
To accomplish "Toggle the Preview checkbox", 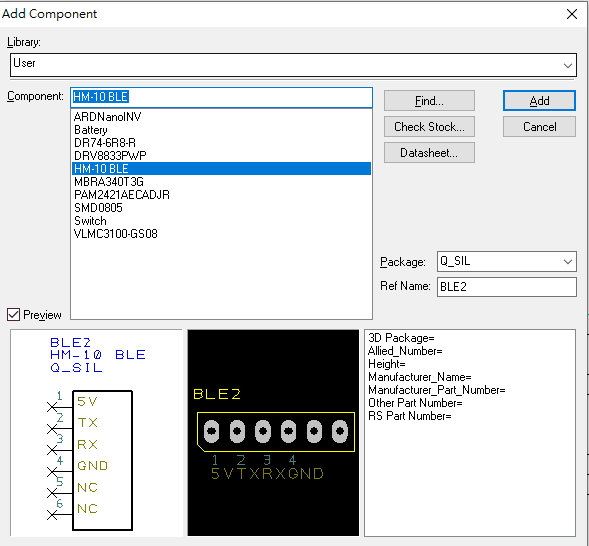I will pos(14,314).
